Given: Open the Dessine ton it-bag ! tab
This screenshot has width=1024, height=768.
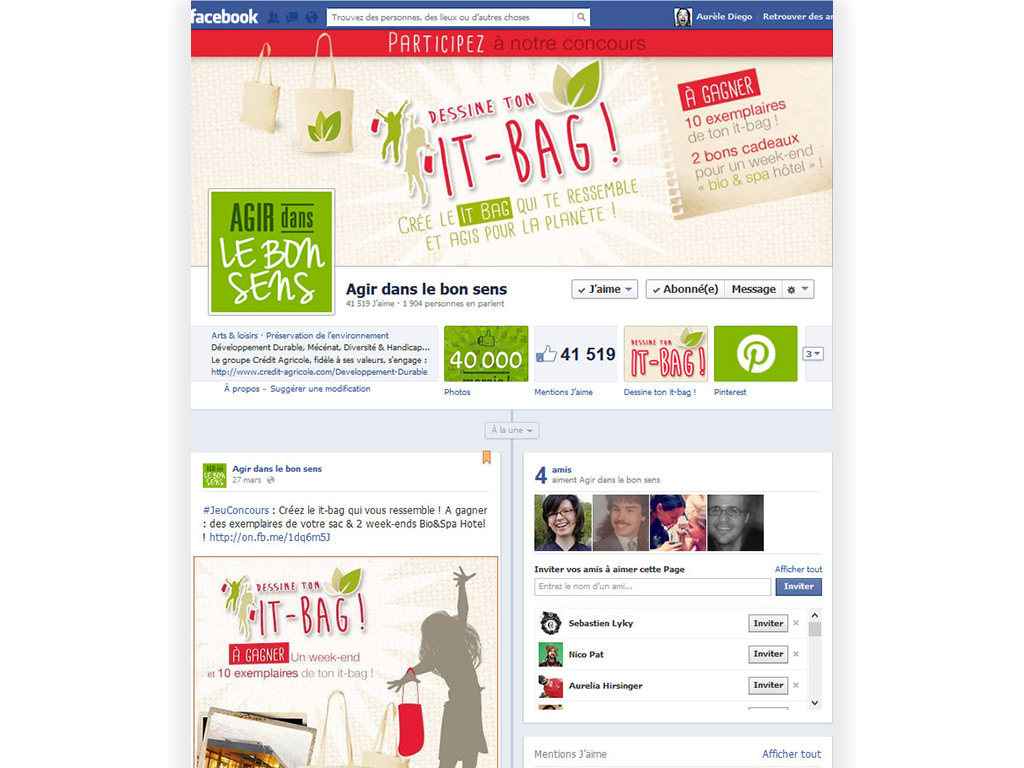Looking at the screenshot, I should pyautogui.click(x=665, y=353).
